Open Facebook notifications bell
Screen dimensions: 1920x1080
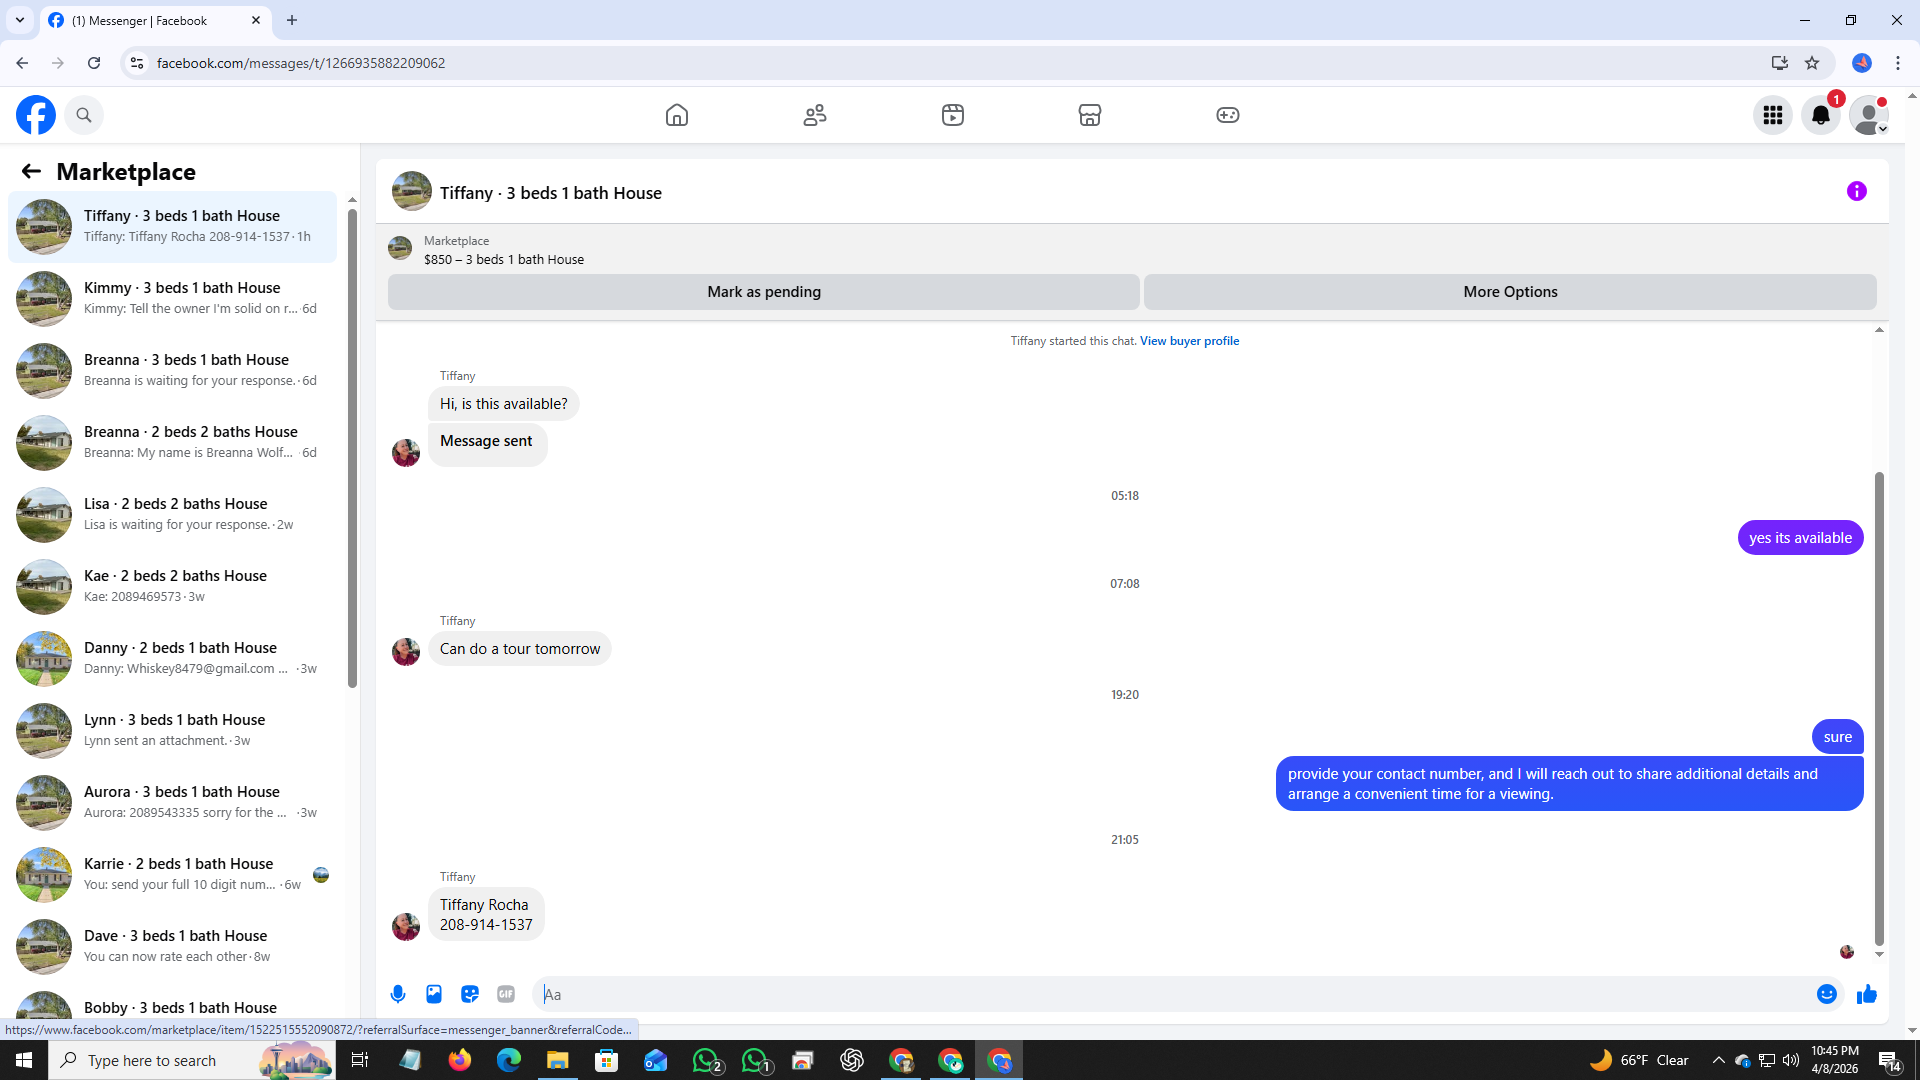pyautogui.click(x=1820, y=115)
